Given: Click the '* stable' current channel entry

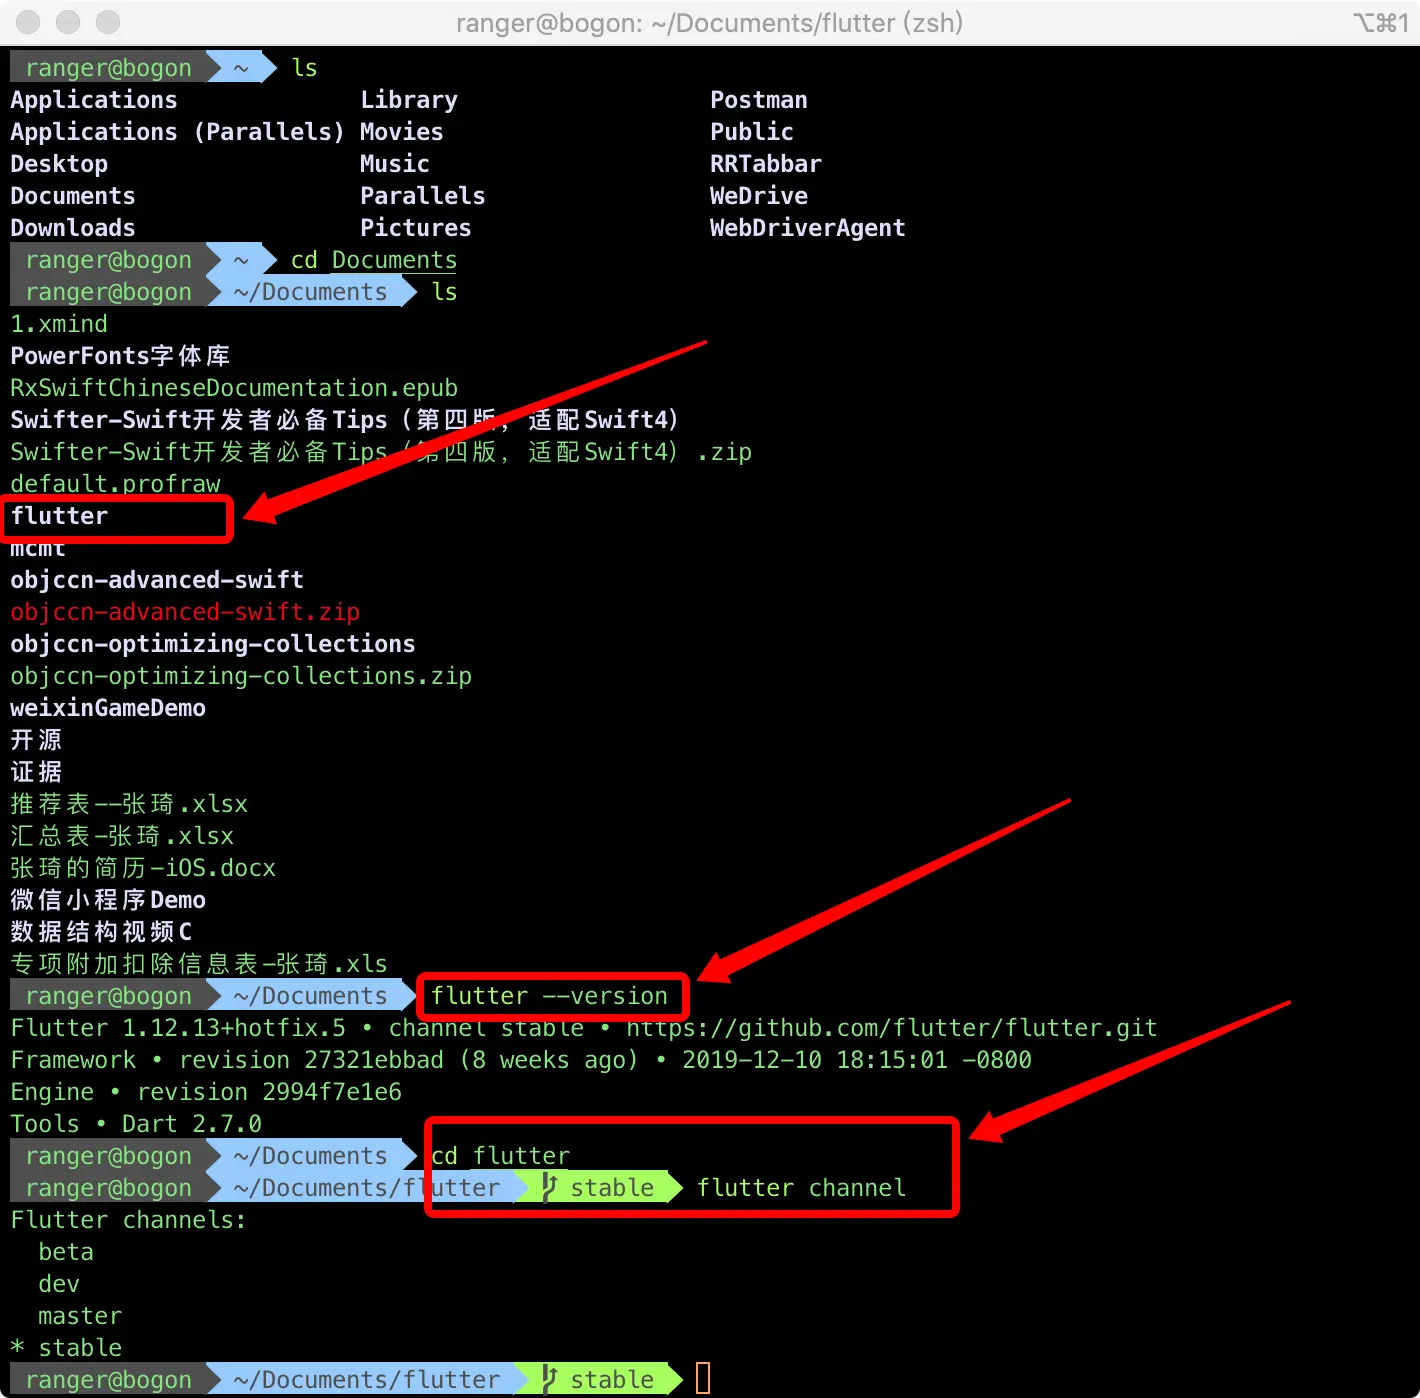Looking at the screenshot, I should coord(66,1348).
